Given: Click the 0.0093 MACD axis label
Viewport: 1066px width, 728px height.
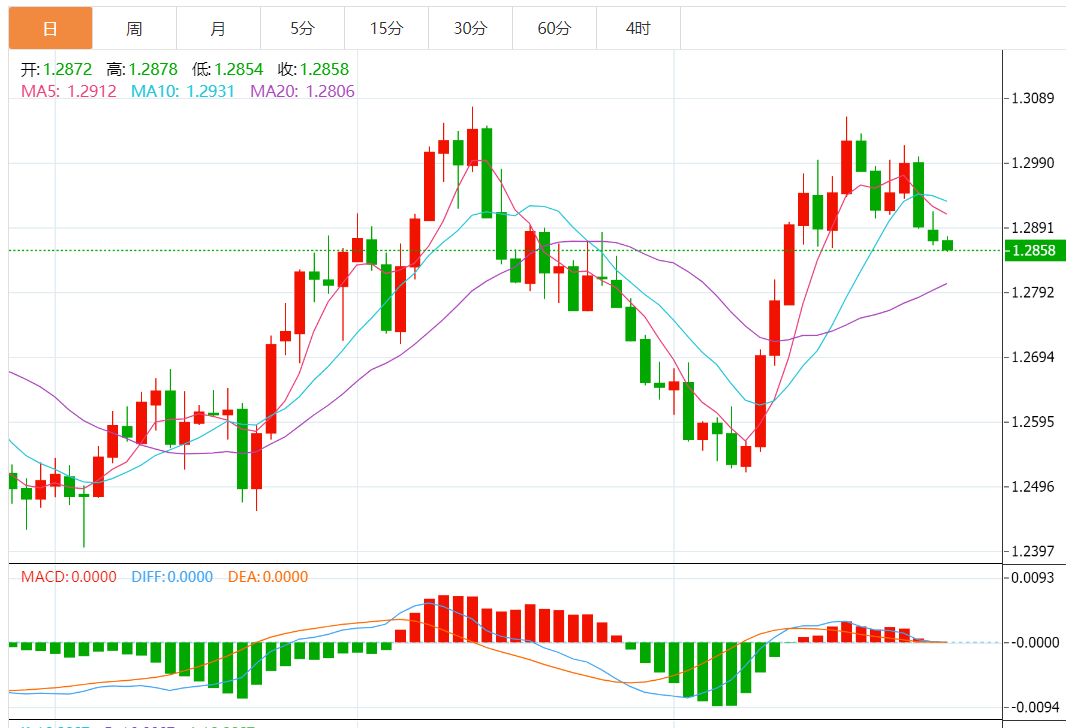Looking at the screenshot, I should [1034, 578].
